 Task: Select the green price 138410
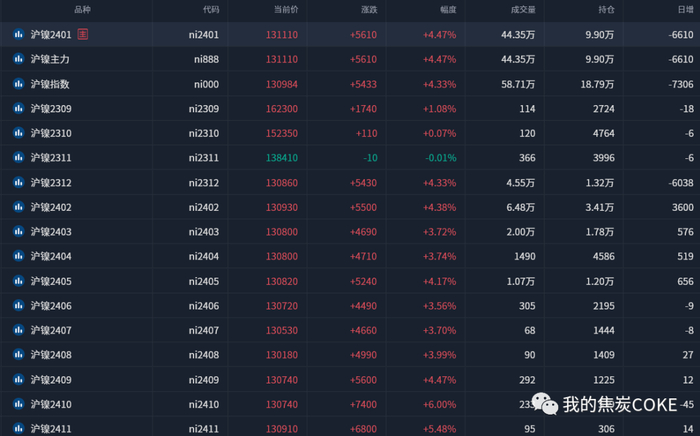[282, 158]
